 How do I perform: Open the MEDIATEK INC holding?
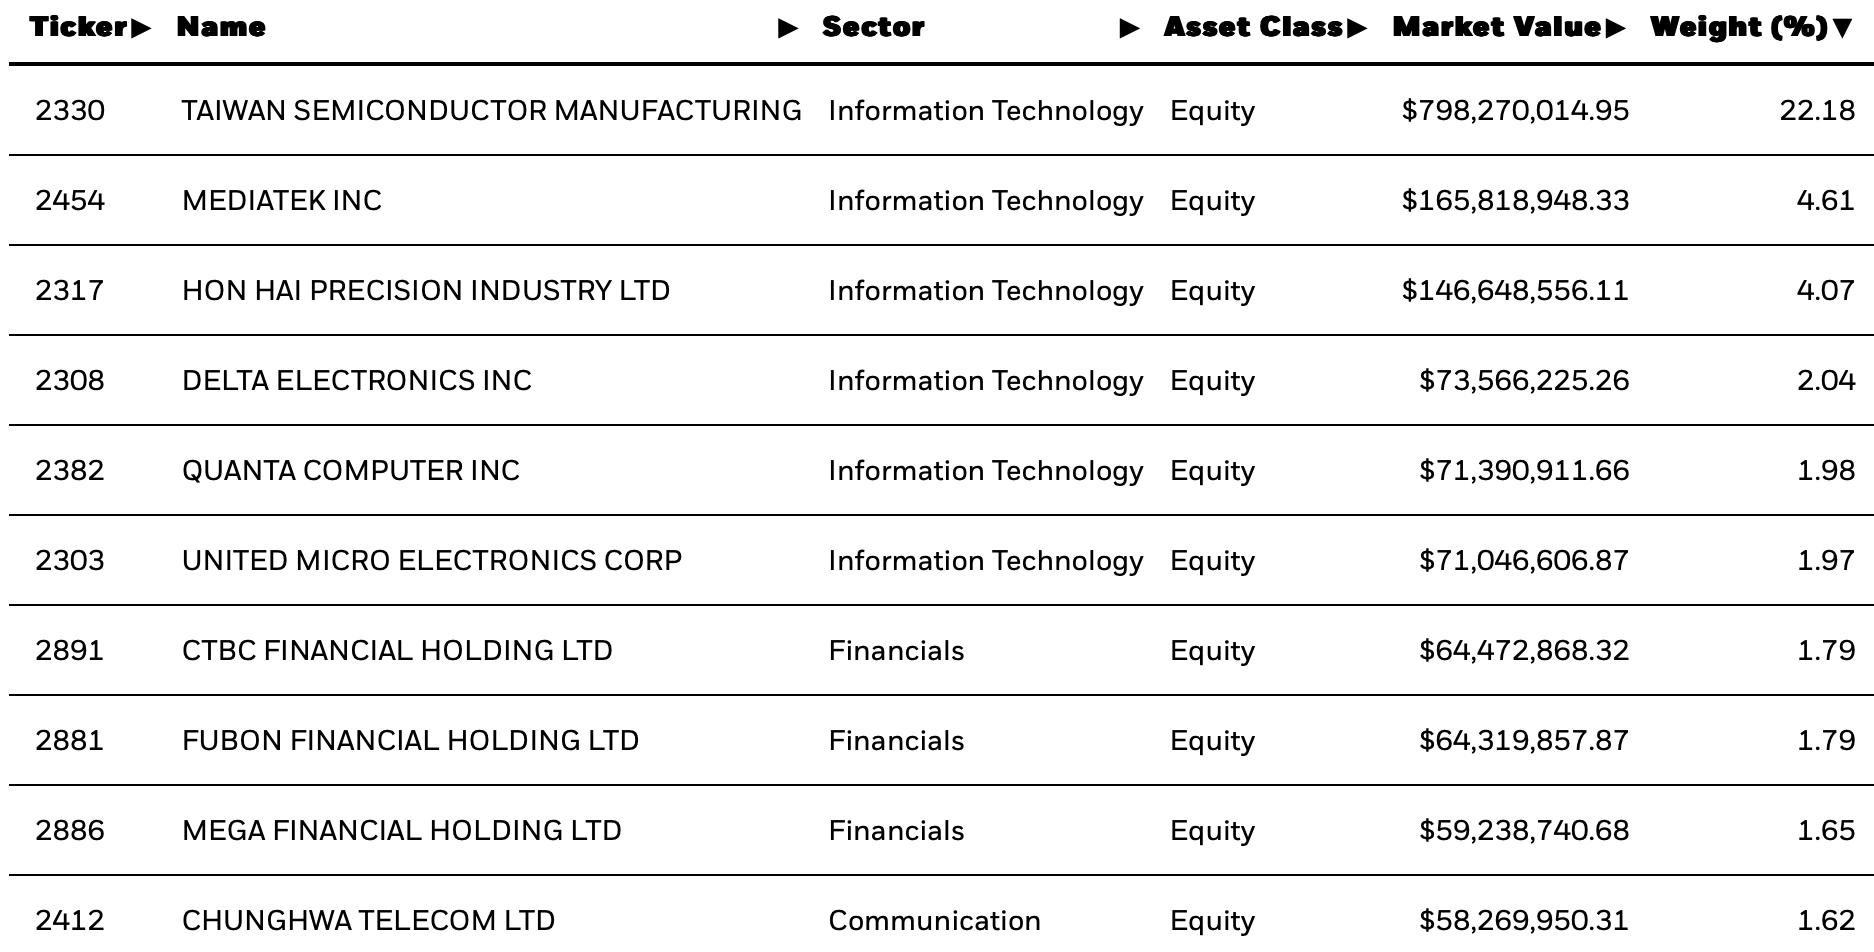point(282,200)
